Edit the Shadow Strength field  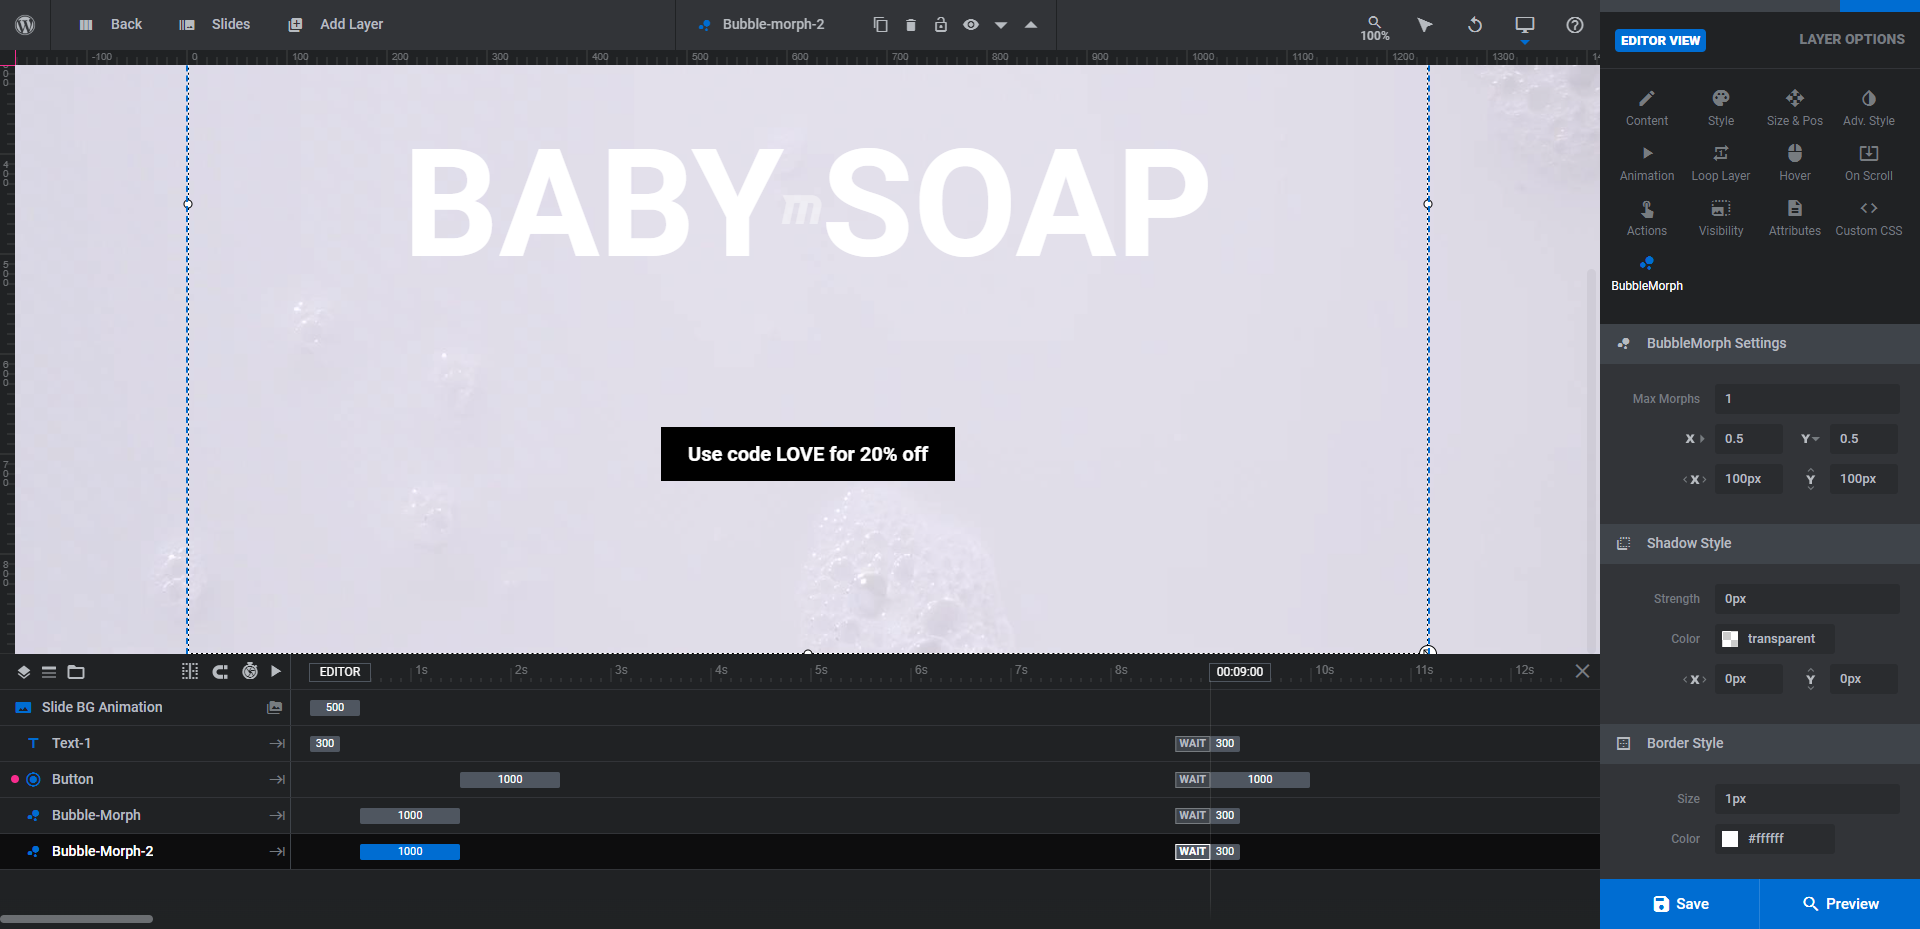click(1807, 599)
